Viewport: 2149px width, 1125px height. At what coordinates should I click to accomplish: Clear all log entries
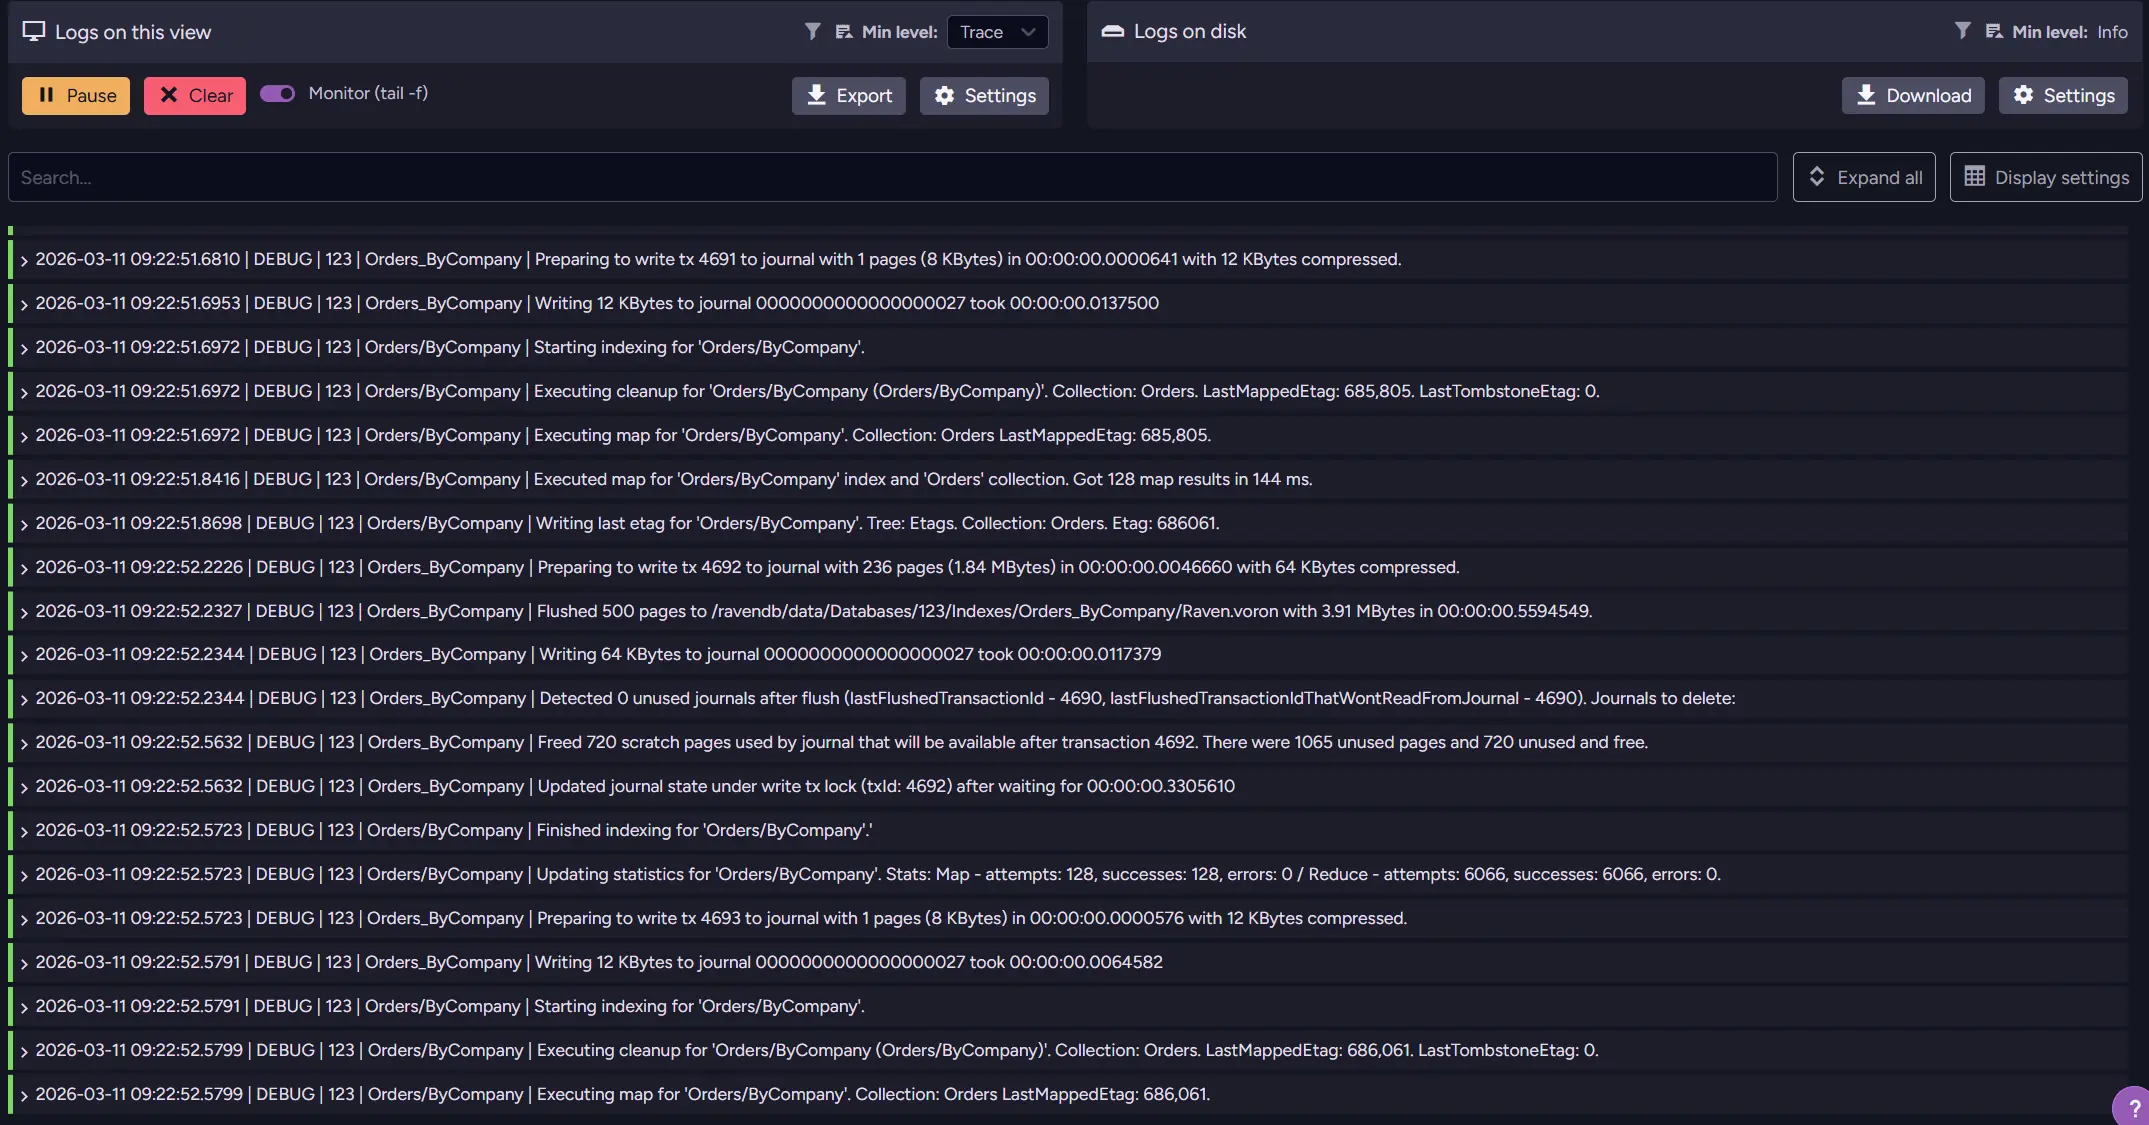tap(195, 96)
